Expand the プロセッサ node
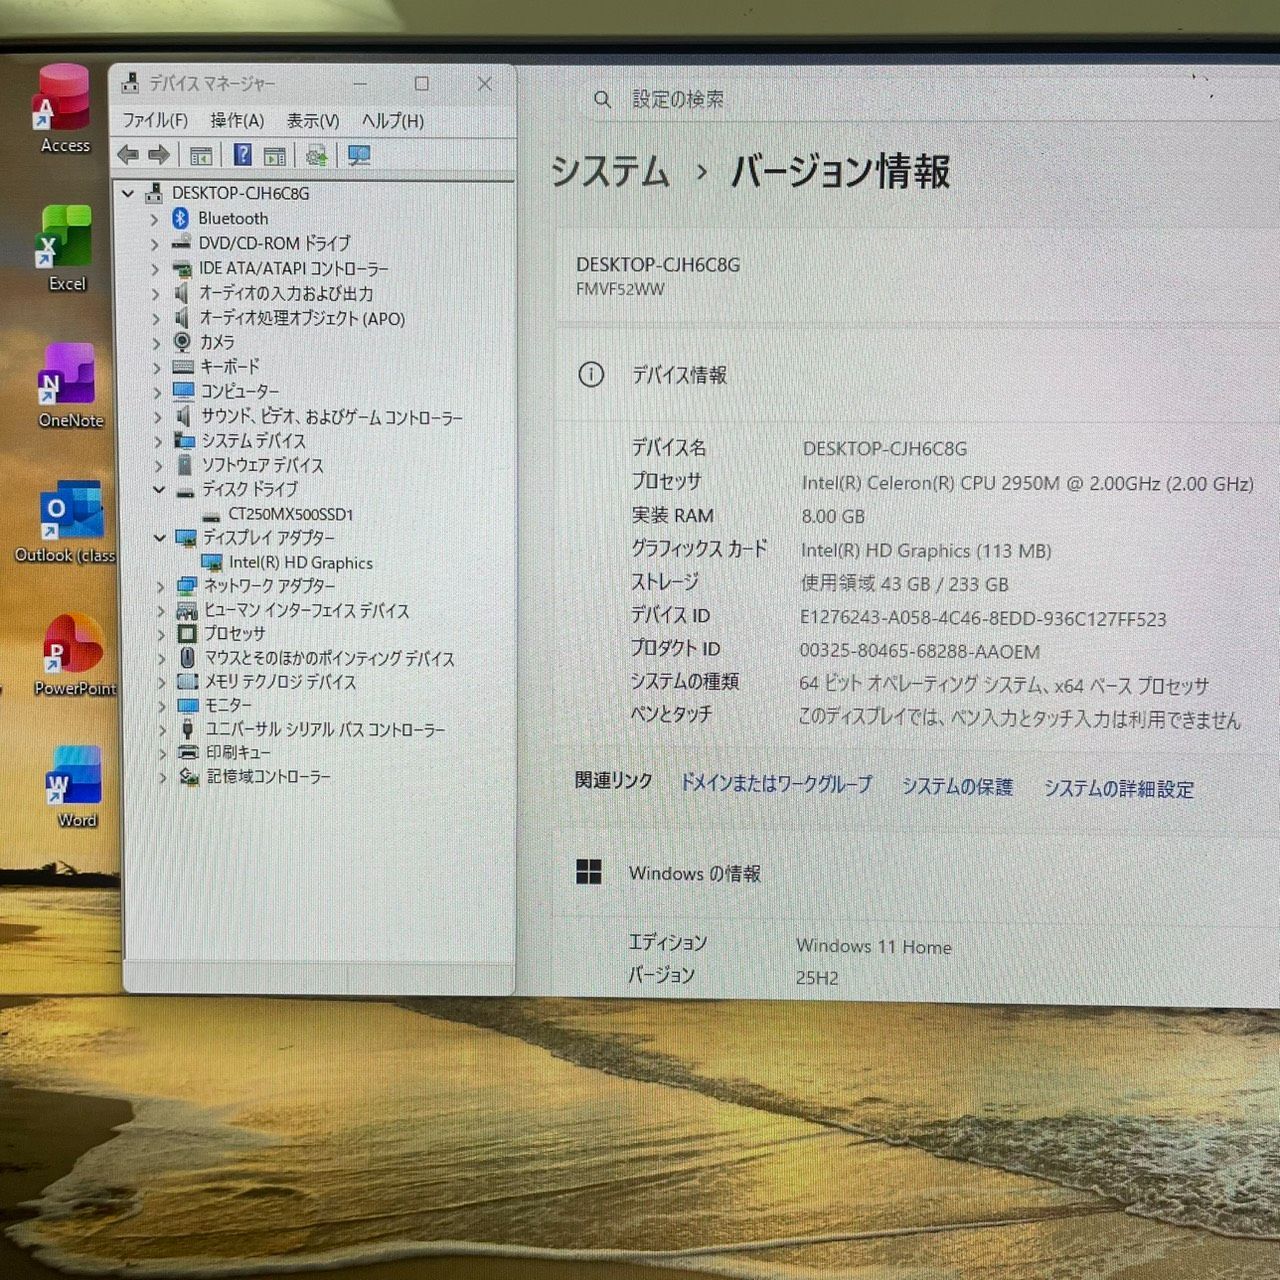 click(160, 634)
